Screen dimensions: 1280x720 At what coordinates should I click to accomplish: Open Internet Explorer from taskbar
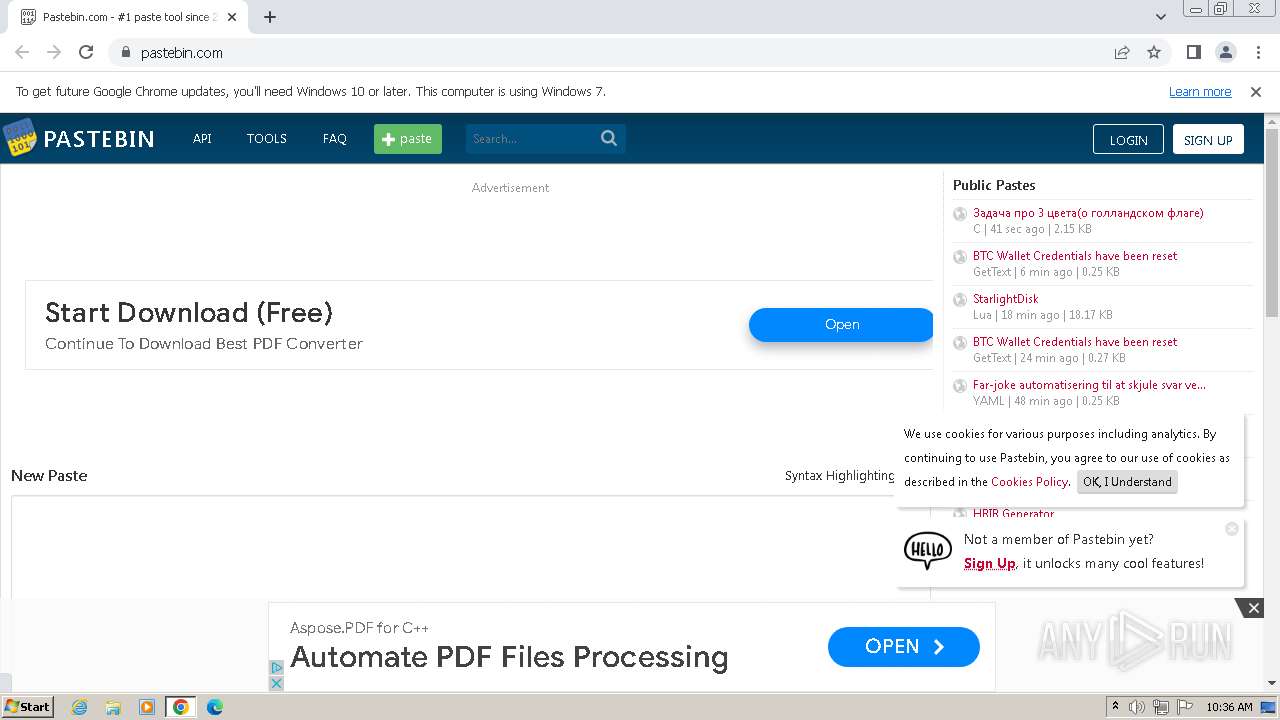(79, 707)
